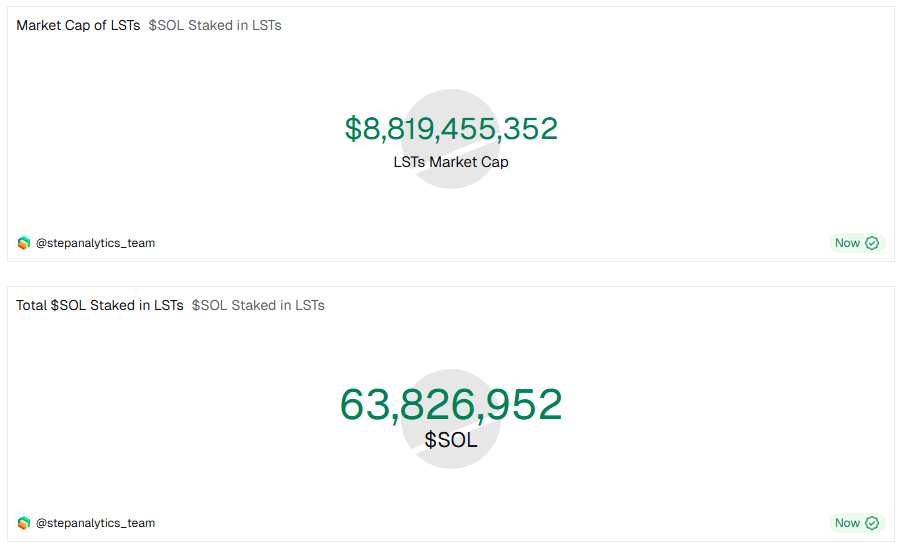Visit @stepanalytics_team profile from the Total $SOL Staked panel

point(95,523)
